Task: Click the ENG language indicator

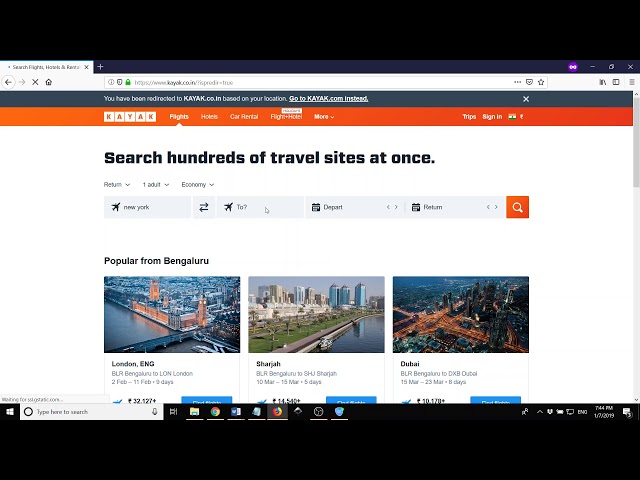Action: coord(582,412)
